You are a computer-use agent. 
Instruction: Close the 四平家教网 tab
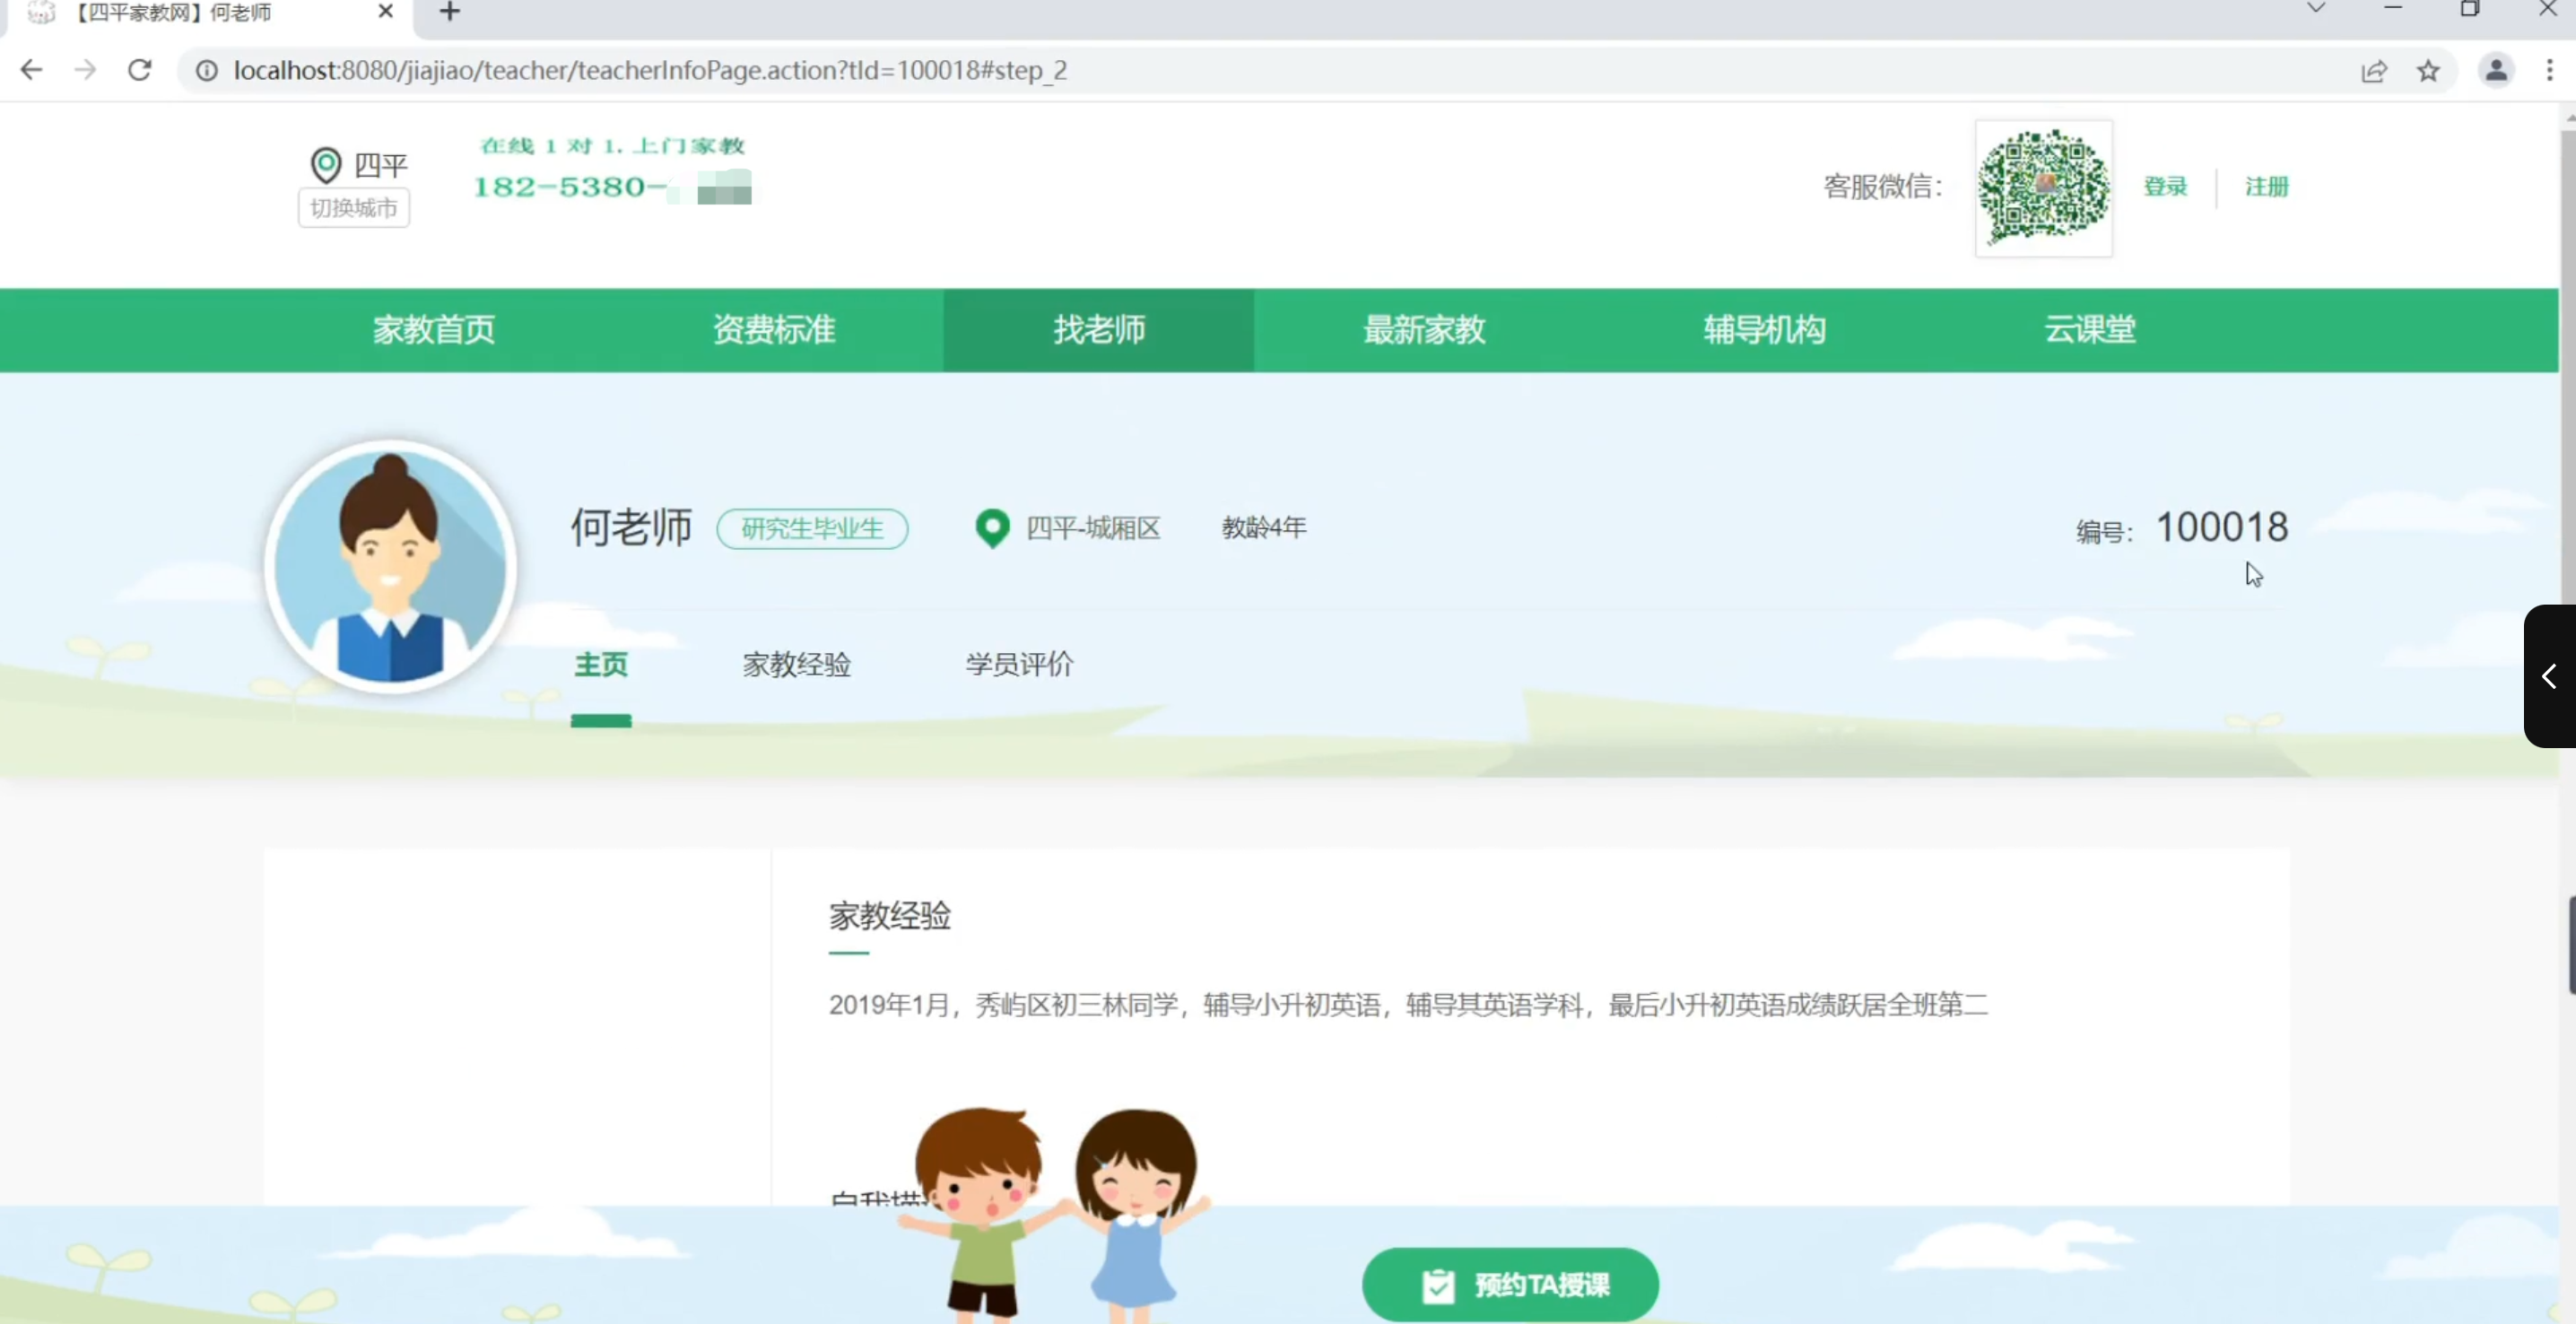point(385,12)
